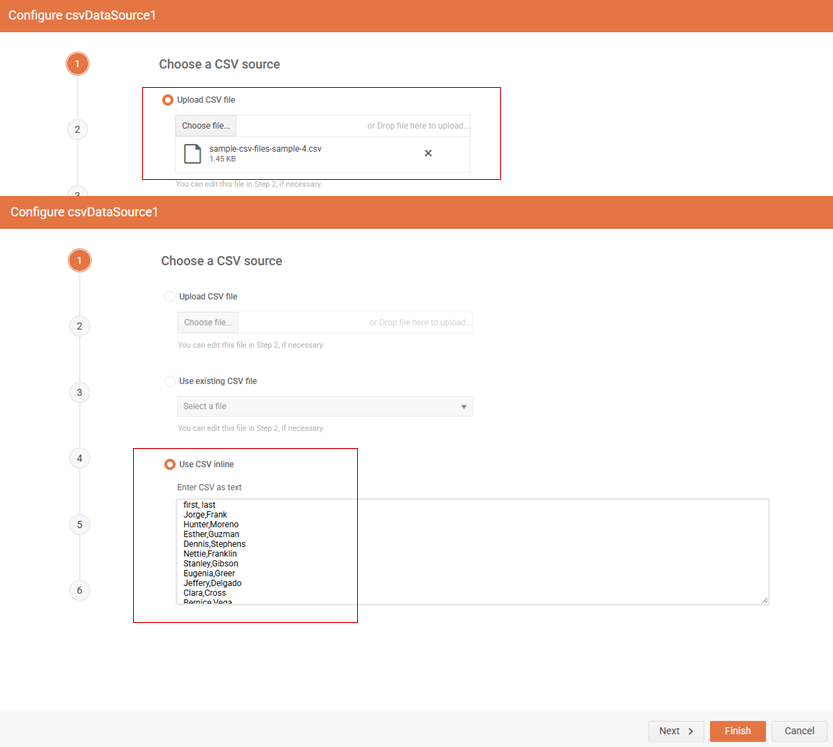The height and width of the screenshot is (747, 833).
Task: Click the disabled Choose file button in the lower panel
Action: pyautogui.click(x=208, y=322)
